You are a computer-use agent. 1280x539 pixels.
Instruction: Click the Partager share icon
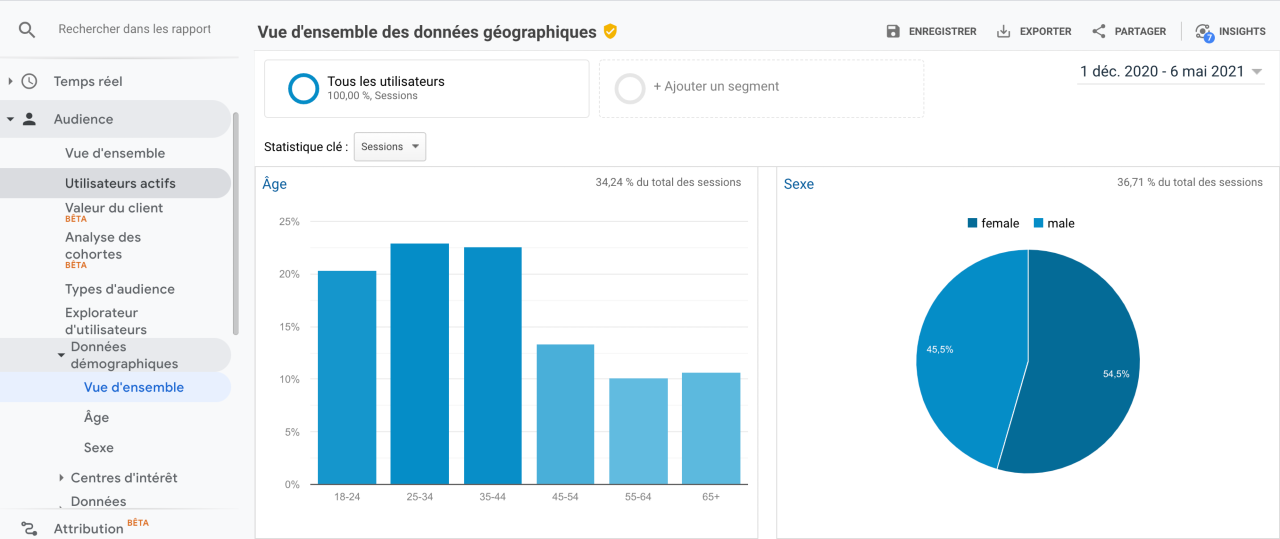coord(1099,31)
